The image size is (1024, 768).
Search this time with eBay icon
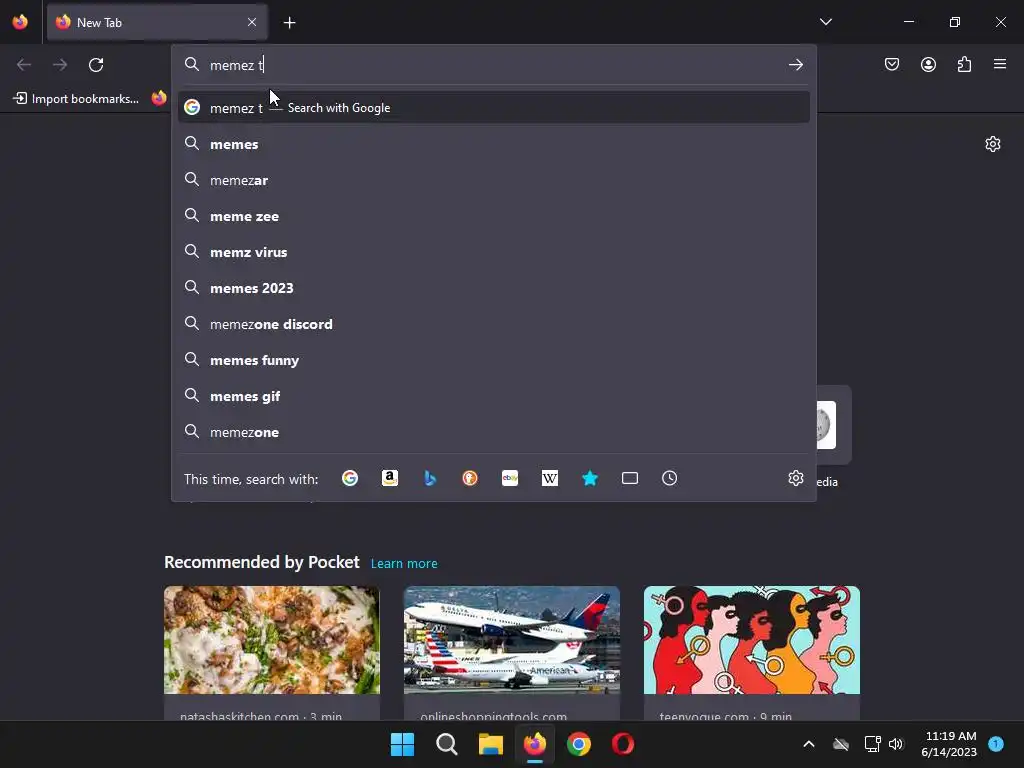click(x=510, y=478)
